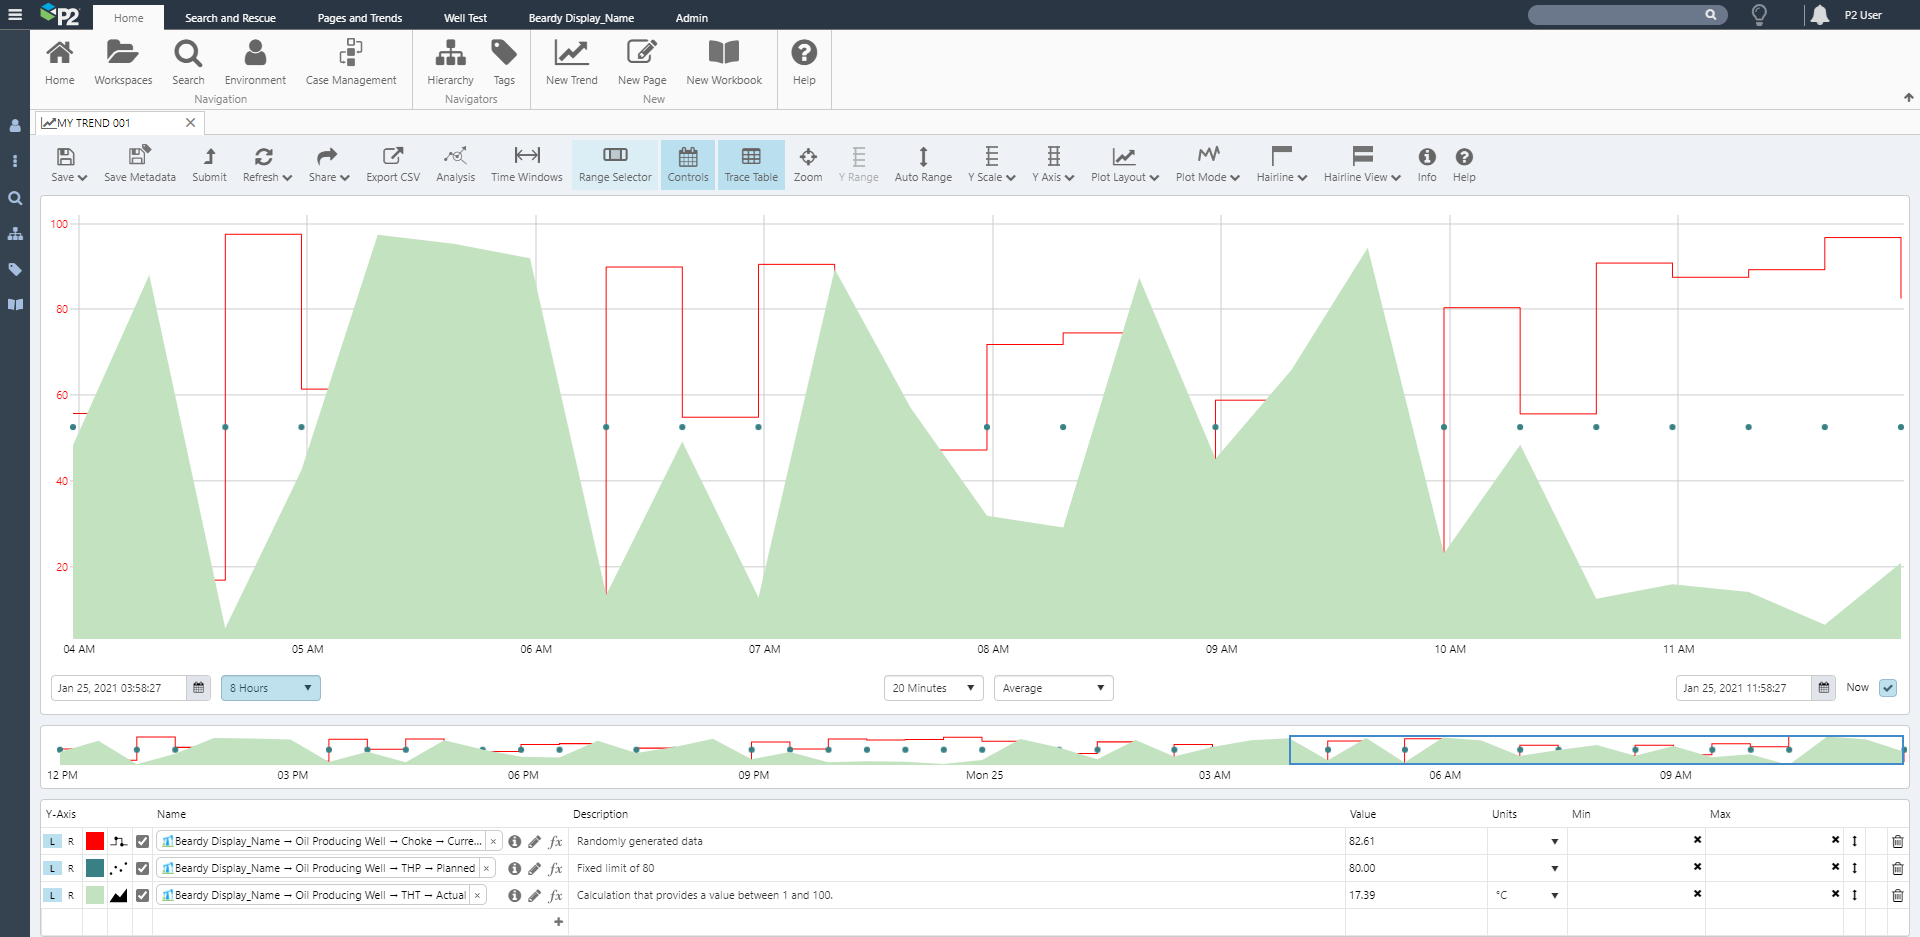Uncheck visibility of Choke trace row
This screenshot has width=1920, height=937.
(143, 841)
